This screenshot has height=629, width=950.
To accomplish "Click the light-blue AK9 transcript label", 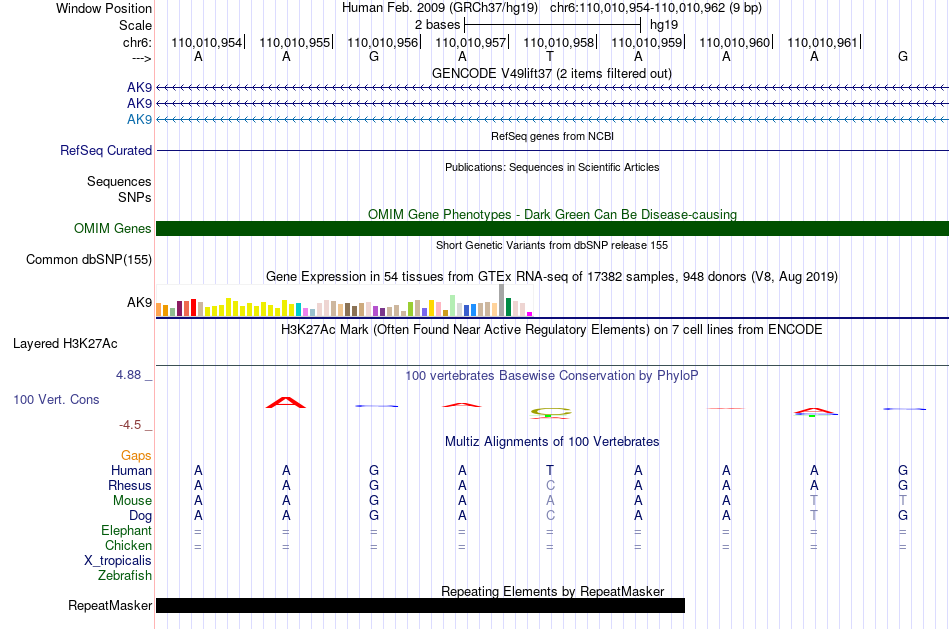I will pos(139,119).
